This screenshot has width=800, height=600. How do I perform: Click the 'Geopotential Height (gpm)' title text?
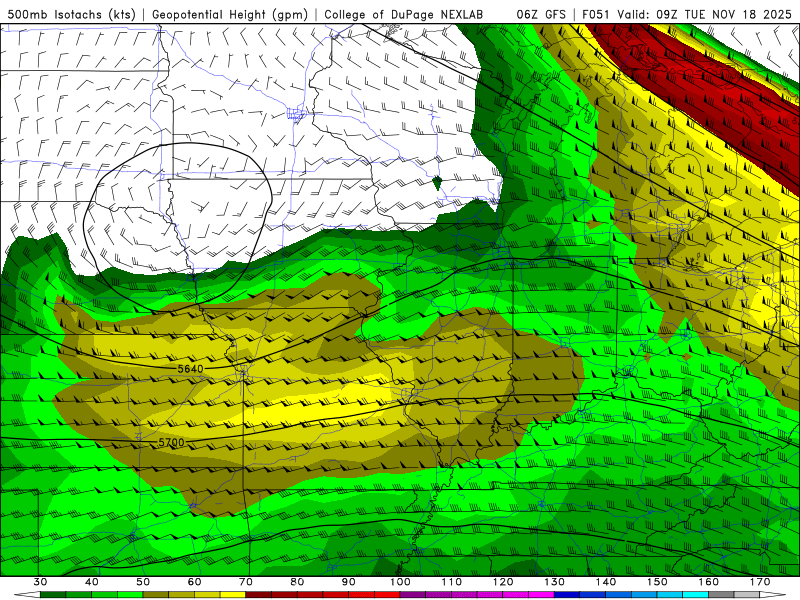click(230, 15)
